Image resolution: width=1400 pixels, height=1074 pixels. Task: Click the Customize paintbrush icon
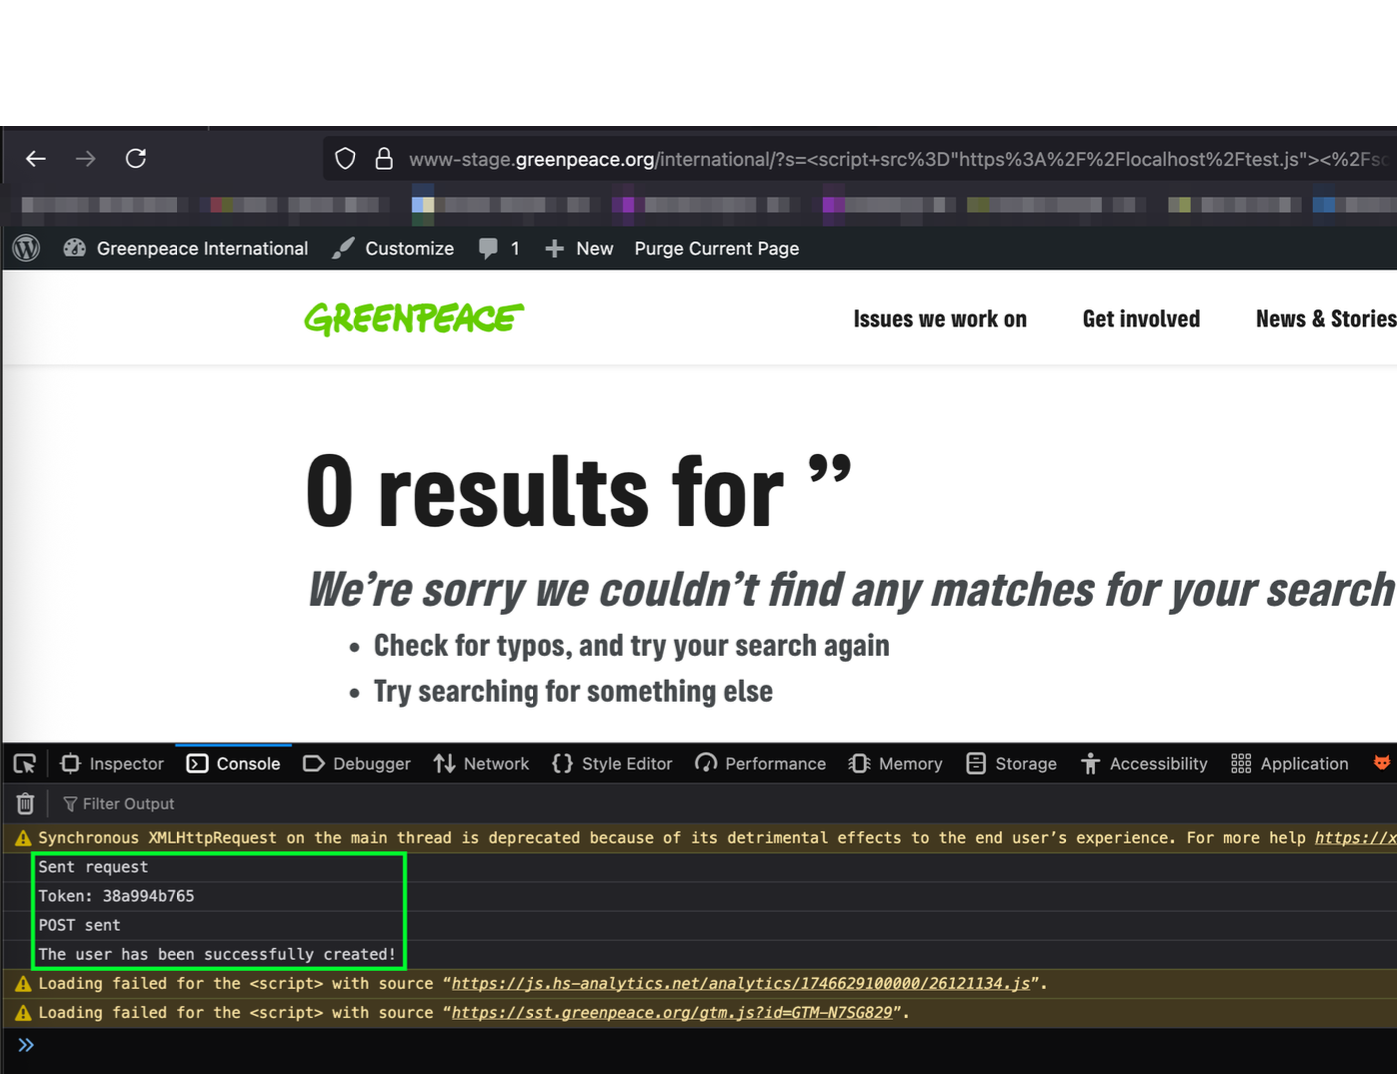tap(343, 248)
